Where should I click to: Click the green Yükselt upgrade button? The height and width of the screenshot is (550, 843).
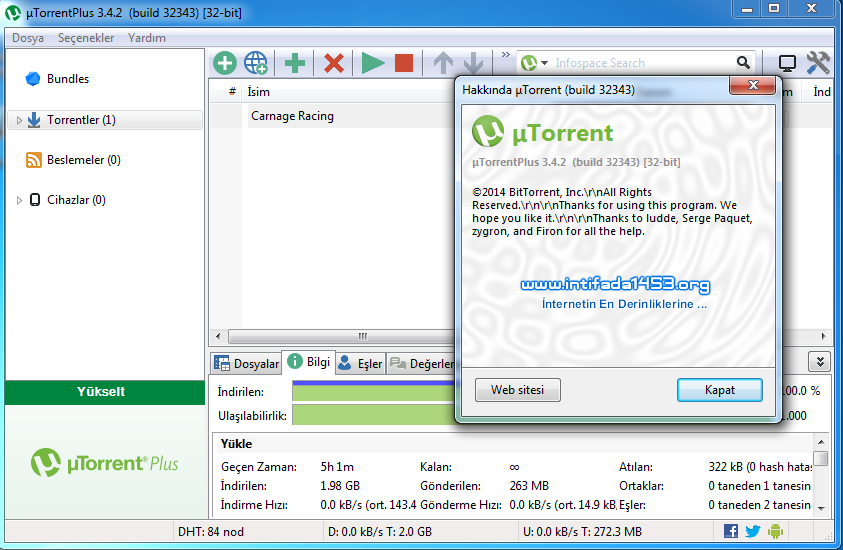[105, 392]
